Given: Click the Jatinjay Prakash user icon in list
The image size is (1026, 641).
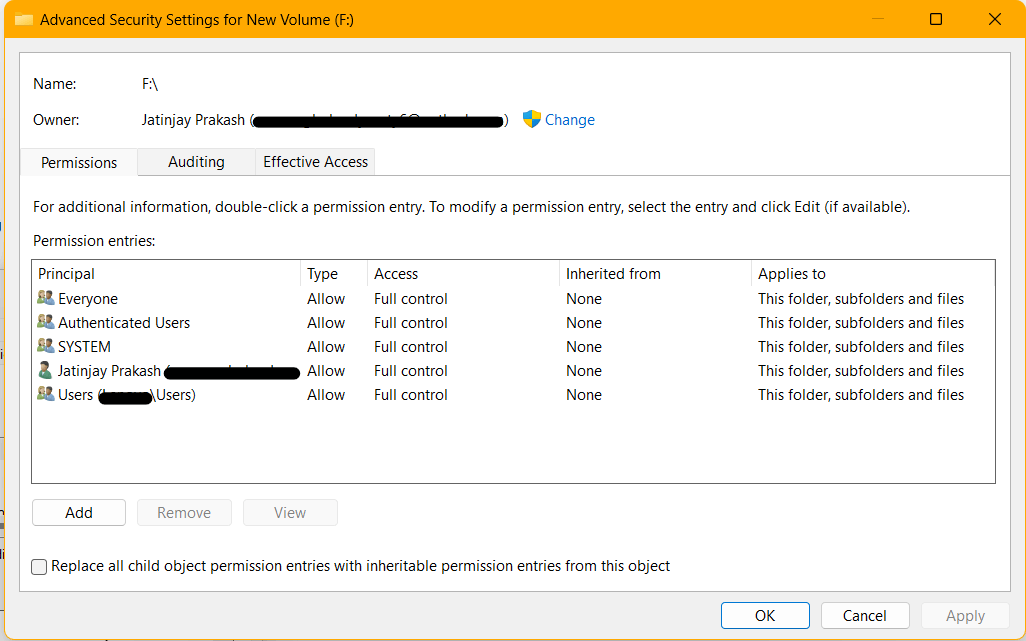Looking at the screenshot, I should [46, 370].
